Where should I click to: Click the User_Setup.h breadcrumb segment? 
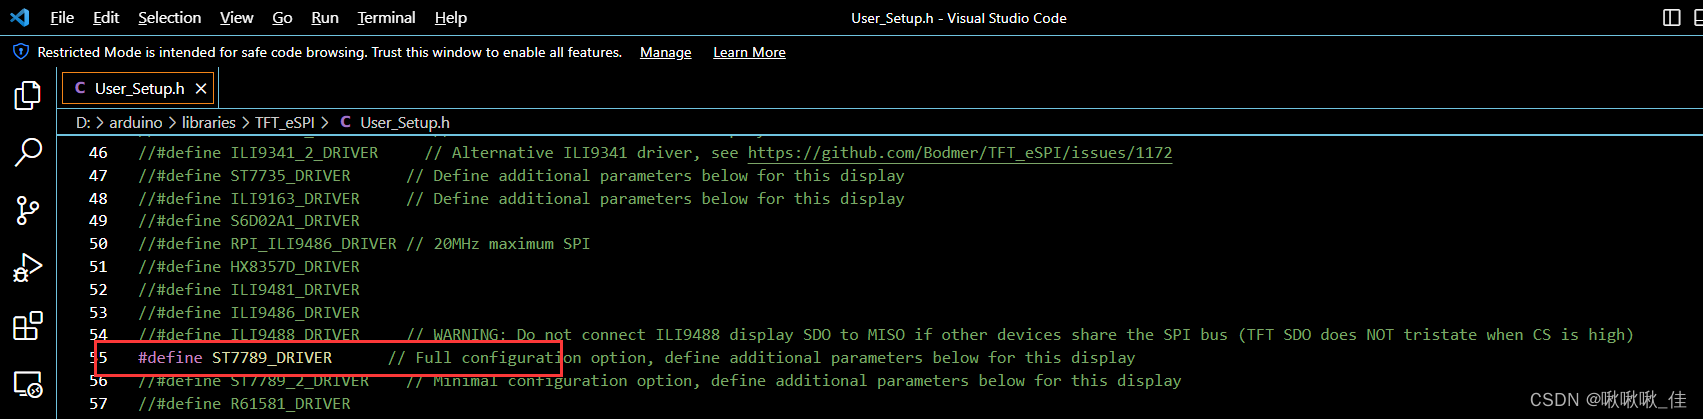395,122
